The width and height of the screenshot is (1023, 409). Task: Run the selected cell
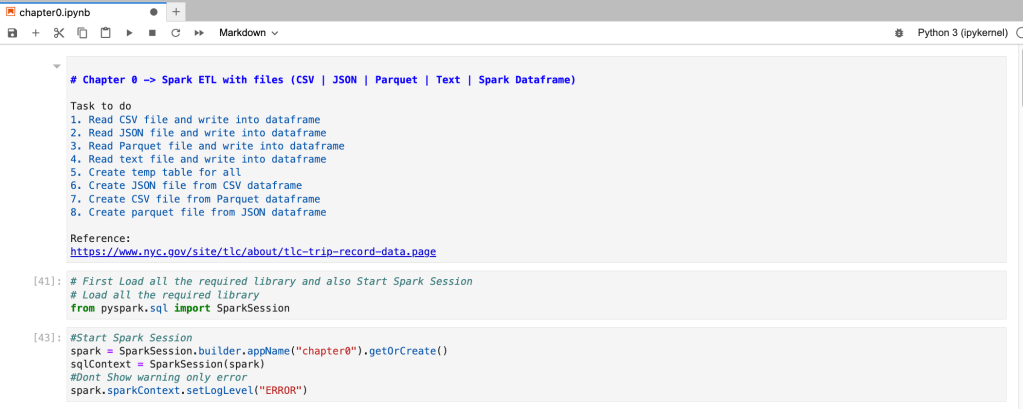point(129,33)
